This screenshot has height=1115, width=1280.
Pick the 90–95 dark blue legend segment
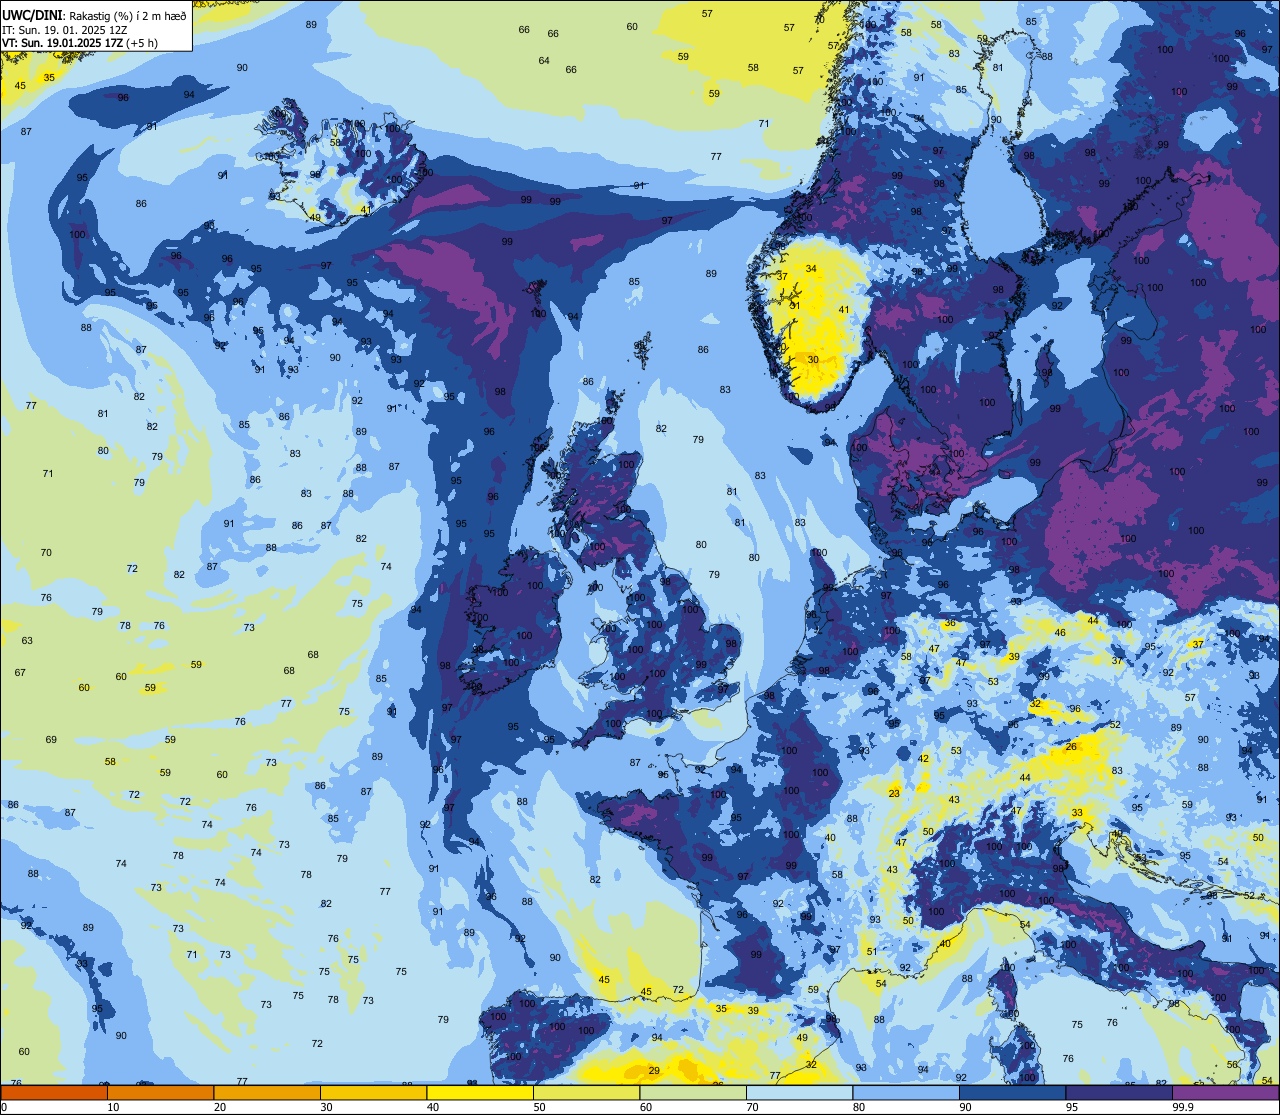[1012, 1092]
